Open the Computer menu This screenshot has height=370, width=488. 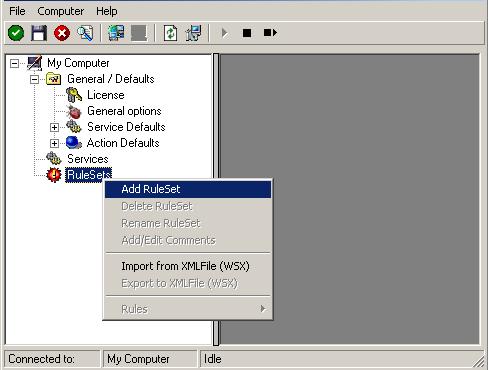[x=61, y=11]
